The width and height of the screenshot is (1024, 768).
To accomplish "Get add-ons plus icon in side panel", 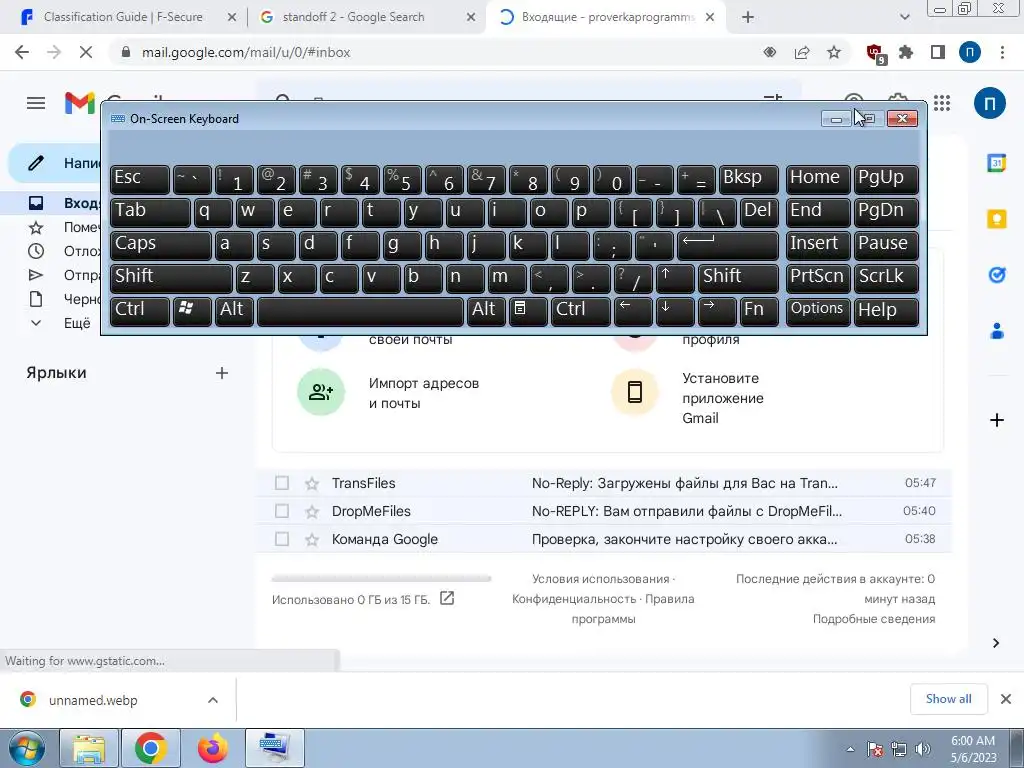I will [997, 420].
